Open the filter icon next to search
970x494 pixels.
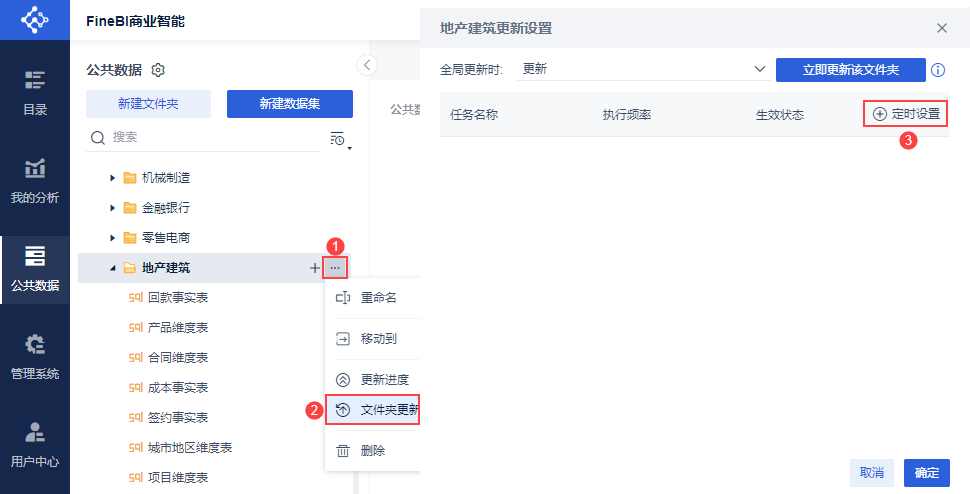[339, 138]
